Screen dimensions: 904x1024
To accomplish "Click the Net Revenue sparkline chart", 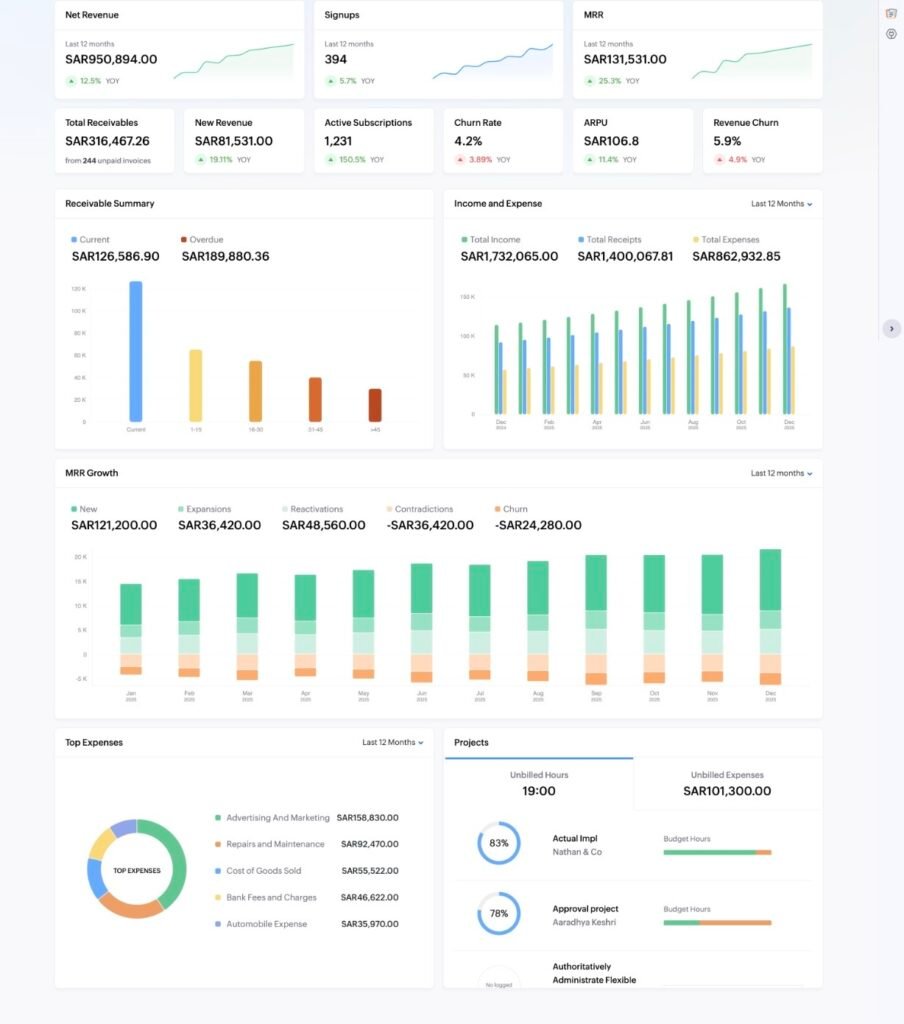I will click(x=234, y=61).
